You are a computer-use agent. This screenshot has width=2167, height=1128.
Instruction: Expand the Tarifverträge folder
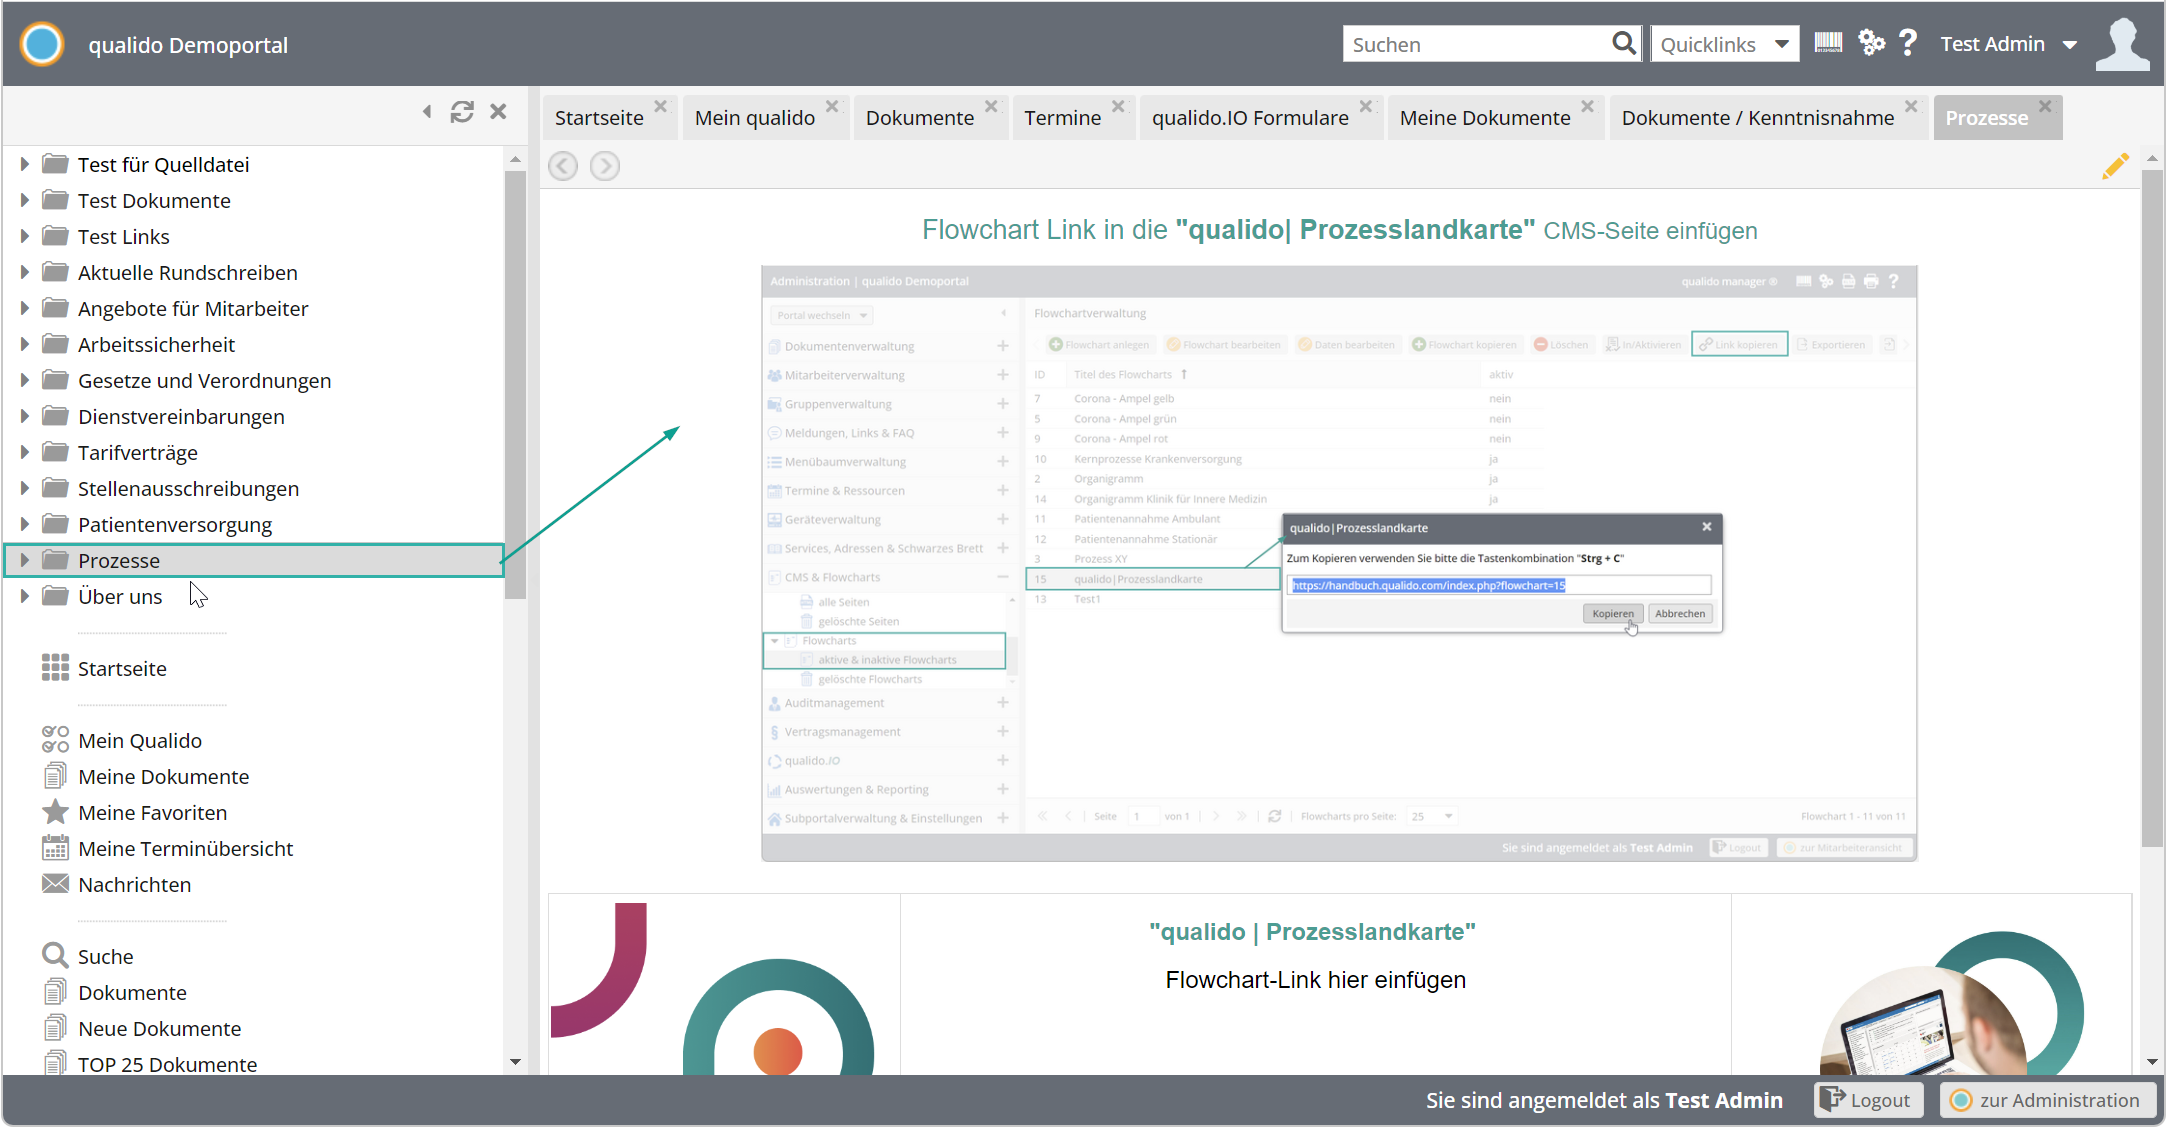point(25,452)
